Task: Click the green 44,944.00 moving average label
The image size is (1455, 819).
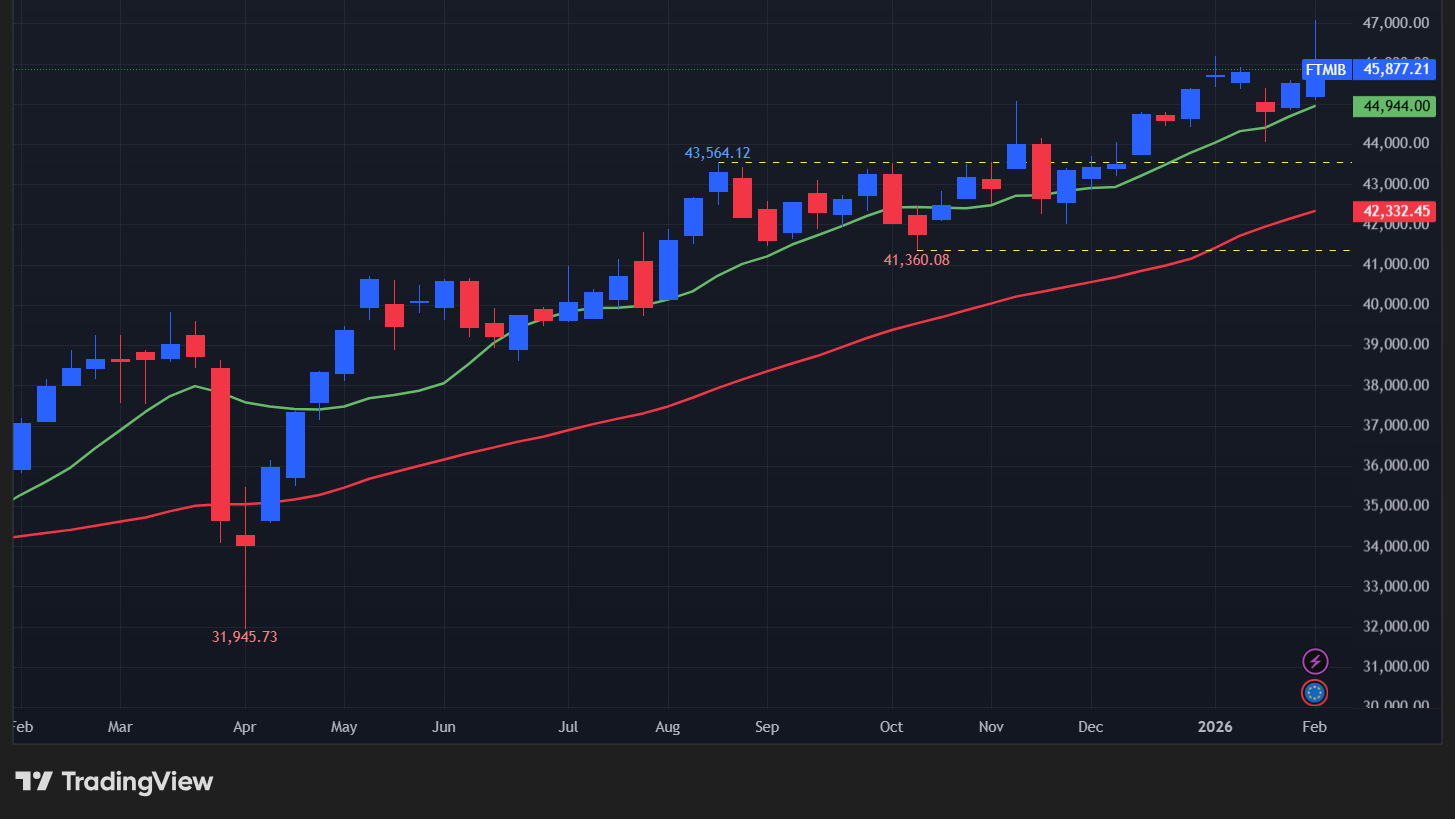Action: click(1393, 106)
